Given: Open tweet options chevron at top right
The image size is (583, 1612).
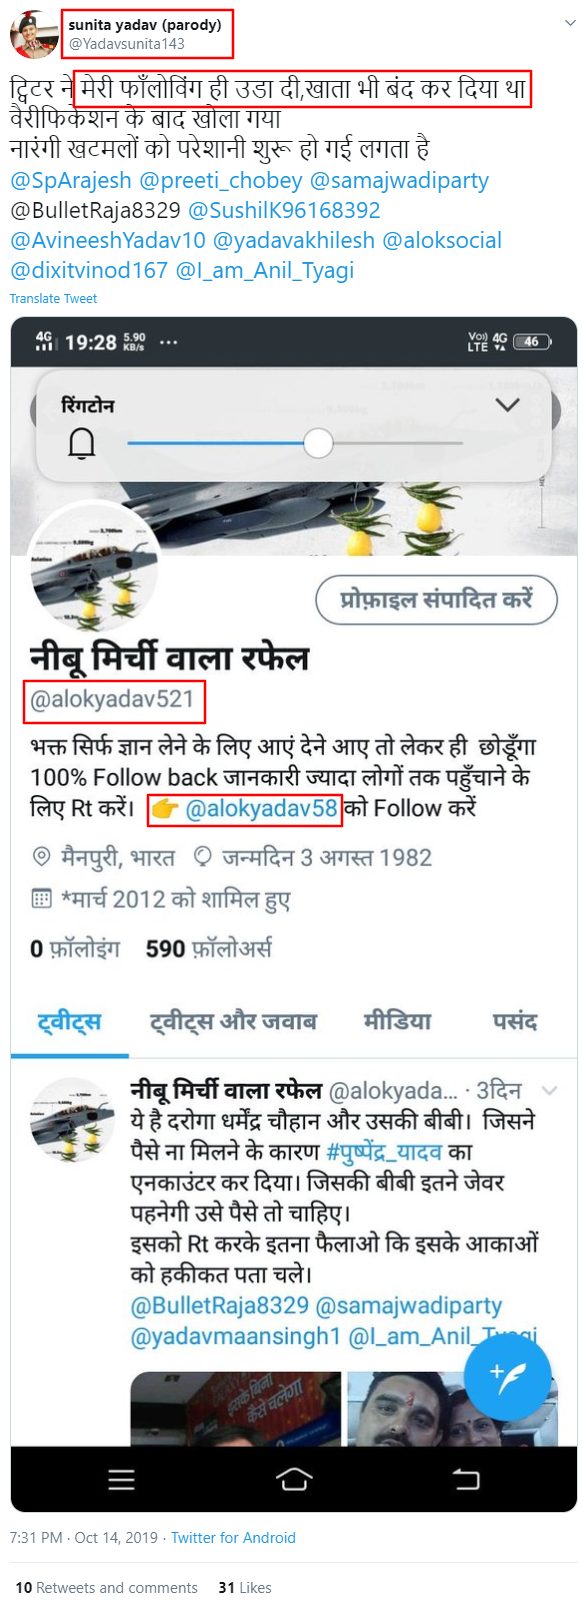Looking at the screenshot, I should [570, 22].
